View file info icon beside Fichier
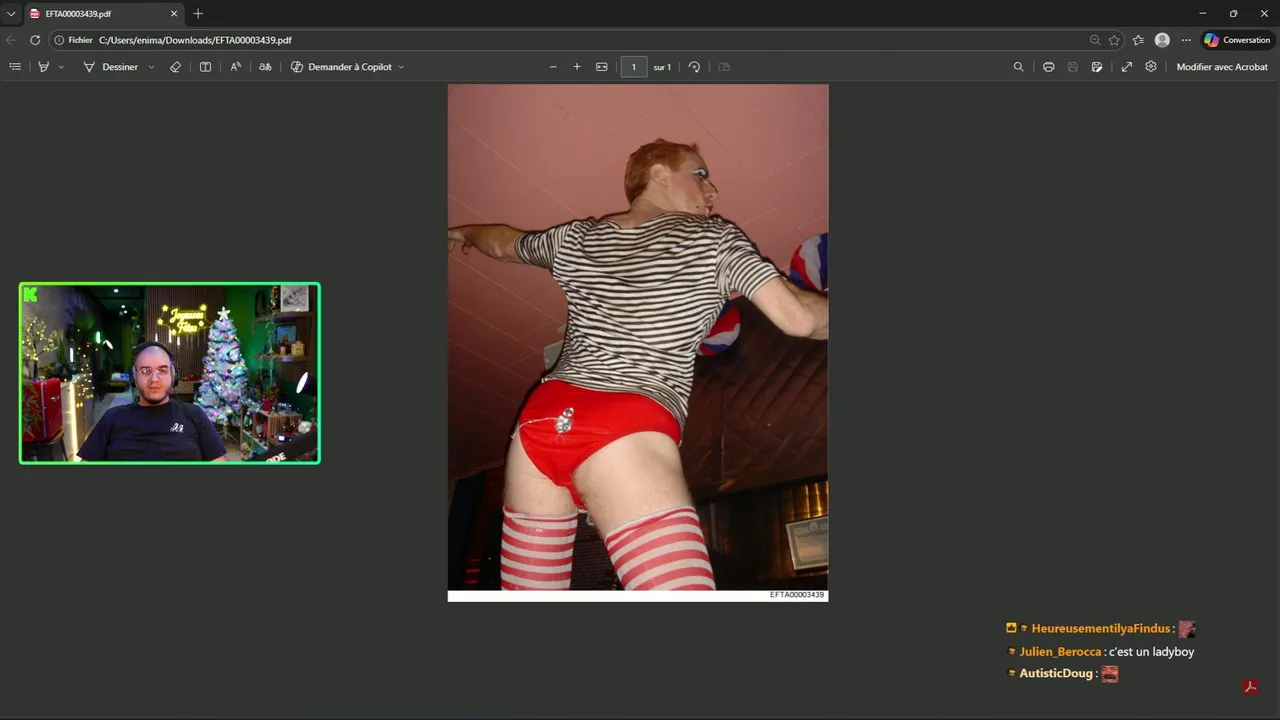The width and height of the screenshot is (1280, 720). (x=59, y=40)
